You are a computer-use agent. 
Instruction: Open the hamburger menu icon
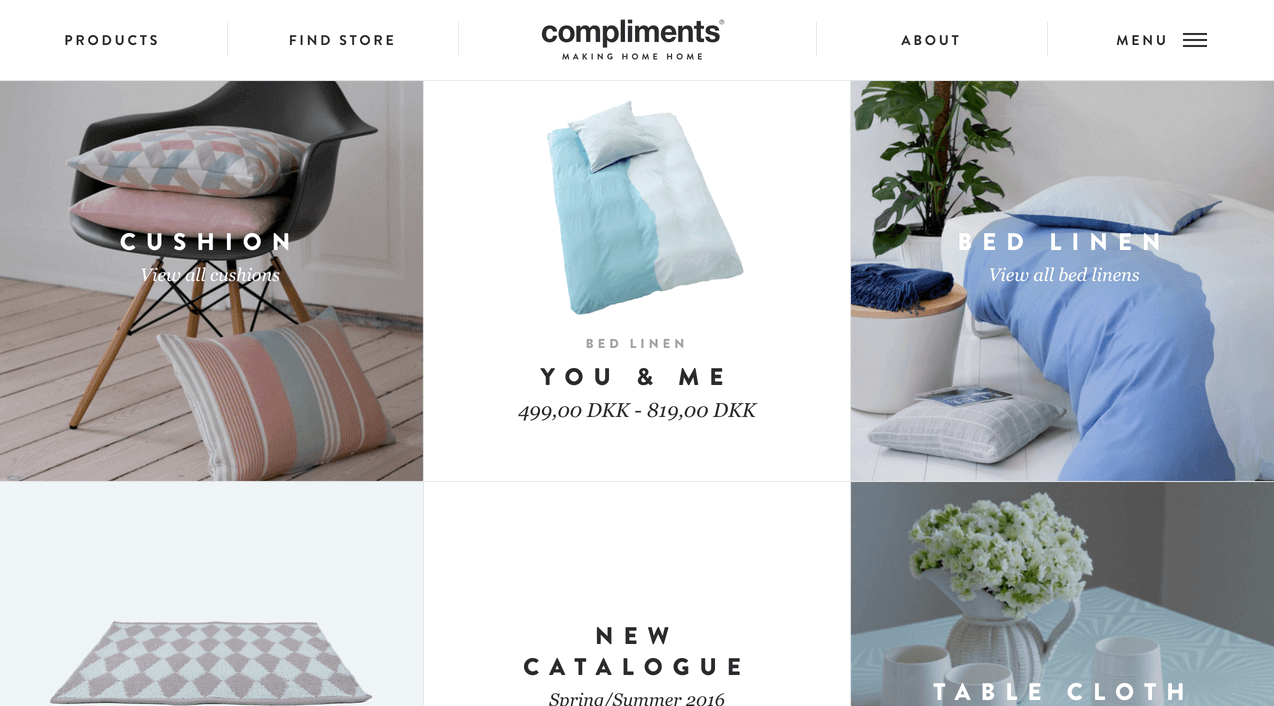[x=1194, y=40]
